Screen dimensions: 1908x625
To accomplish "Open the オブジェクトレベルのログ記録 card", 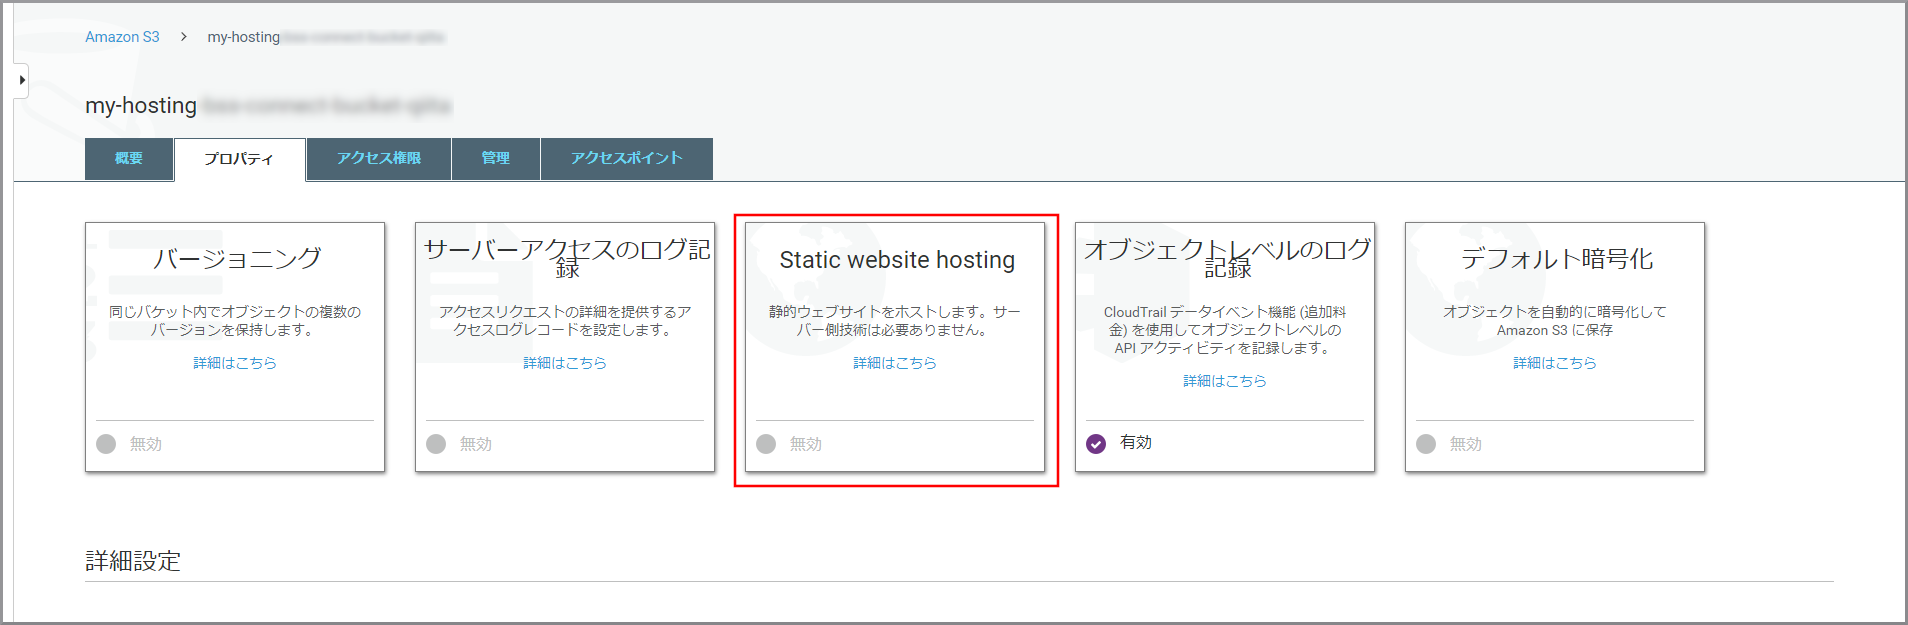I will (x=1225, y=347).
